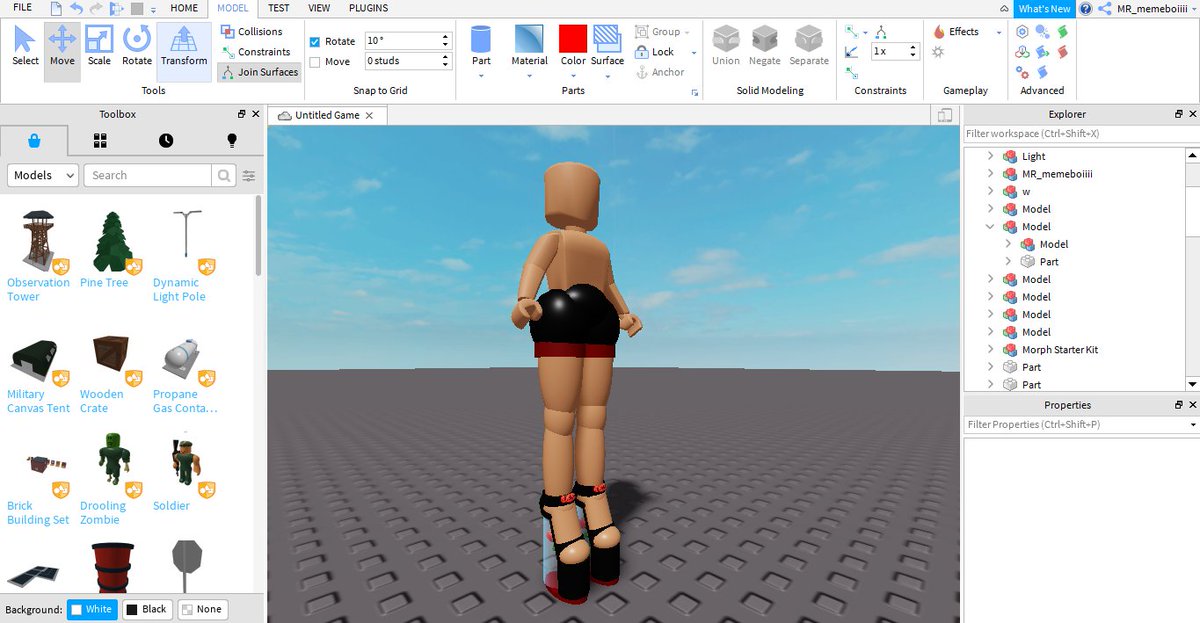Click the Effects flame icon
This screenshot has width=1200, height=623.
click(x=939, y=32)
